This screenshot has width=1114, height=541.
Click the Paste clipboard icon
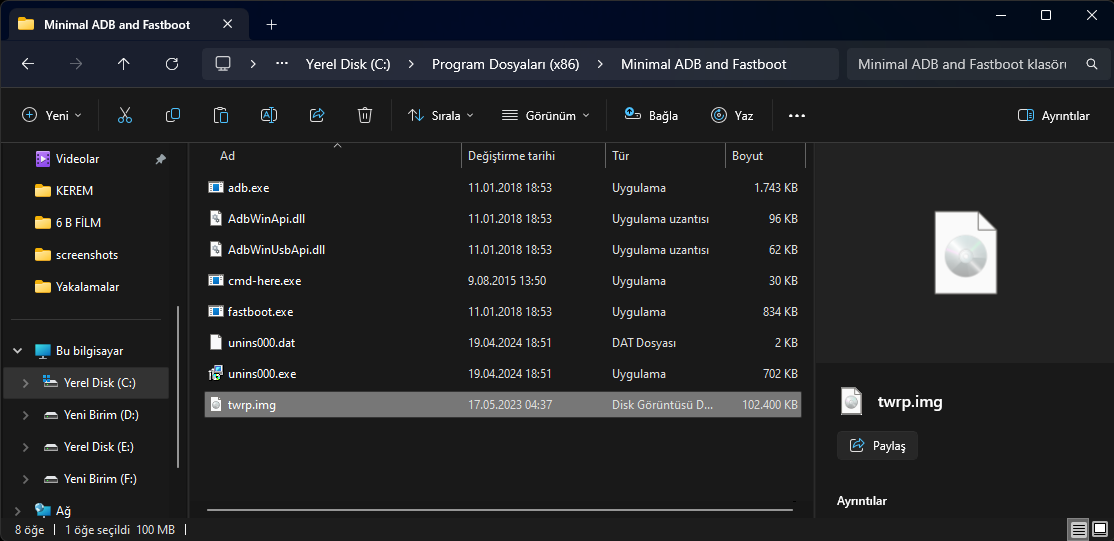pos(221,115)
